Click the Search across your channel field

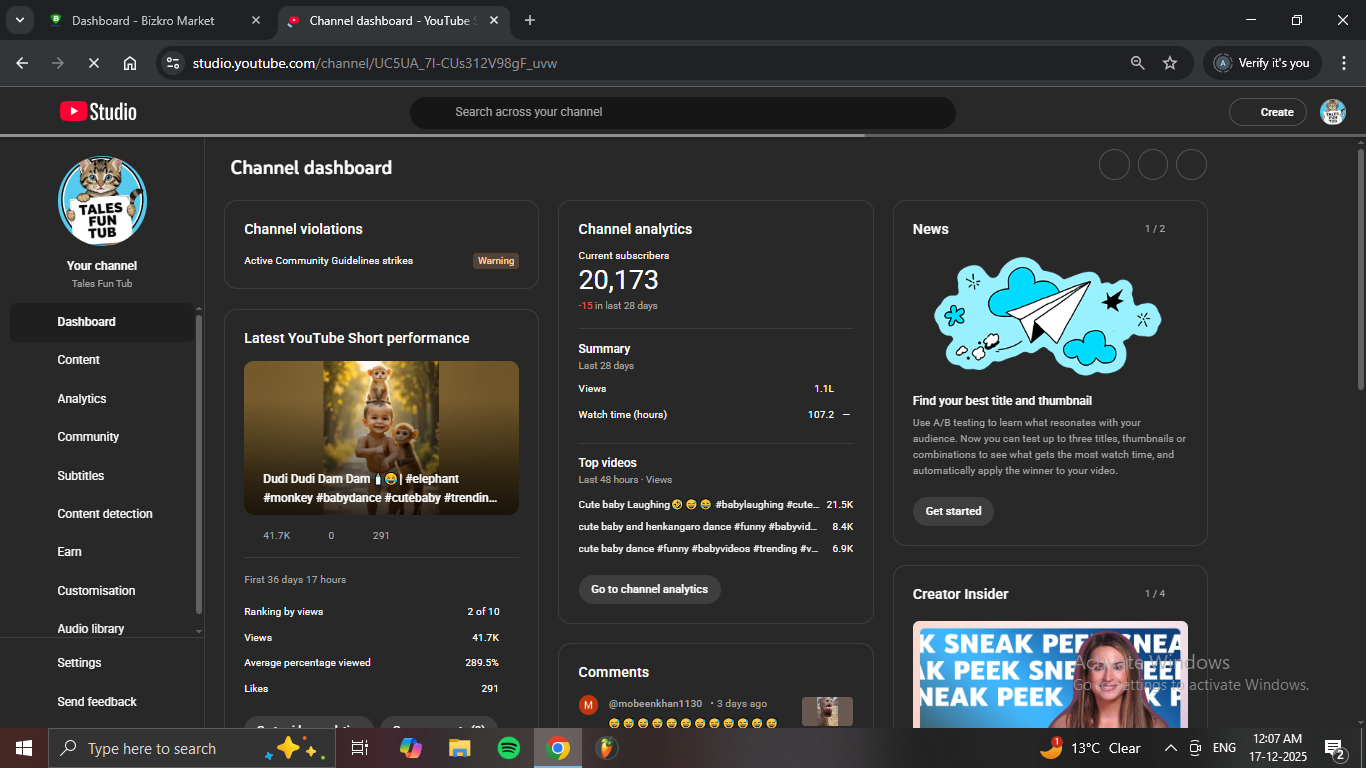click(682, 112)
